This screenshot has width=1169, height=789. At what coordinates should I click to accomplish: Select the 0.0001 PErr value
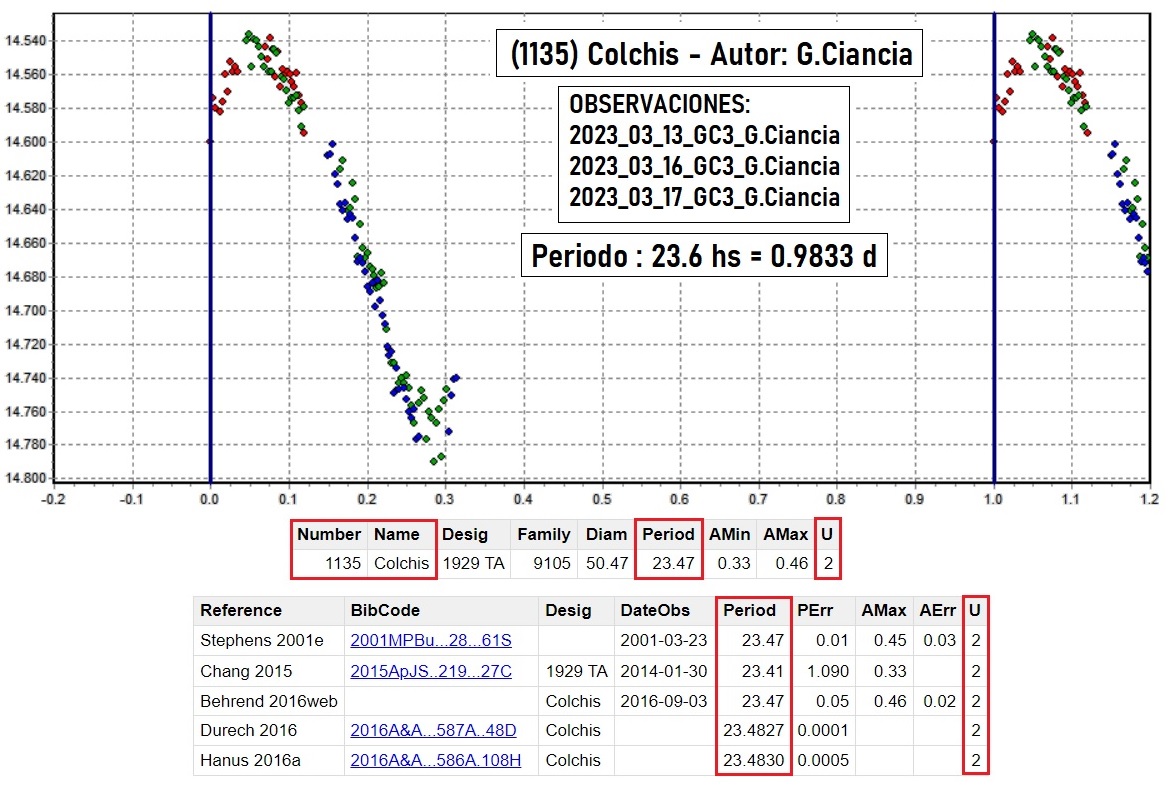tap(823, 730)
